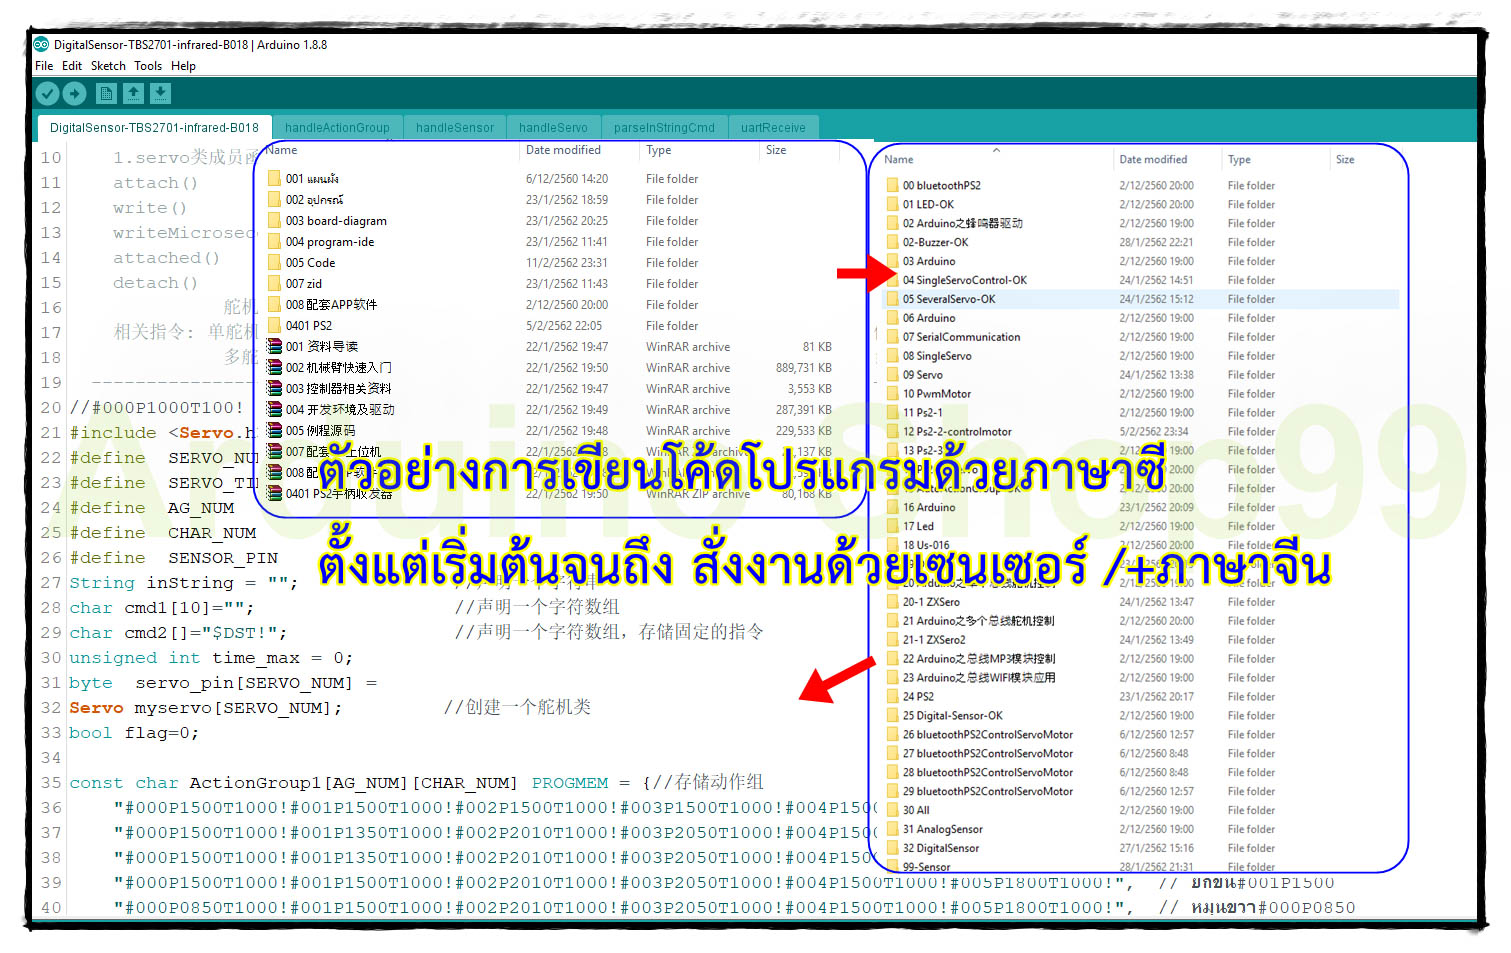Open the File menu
1511x953 pixels.
[x=44, y=66]
